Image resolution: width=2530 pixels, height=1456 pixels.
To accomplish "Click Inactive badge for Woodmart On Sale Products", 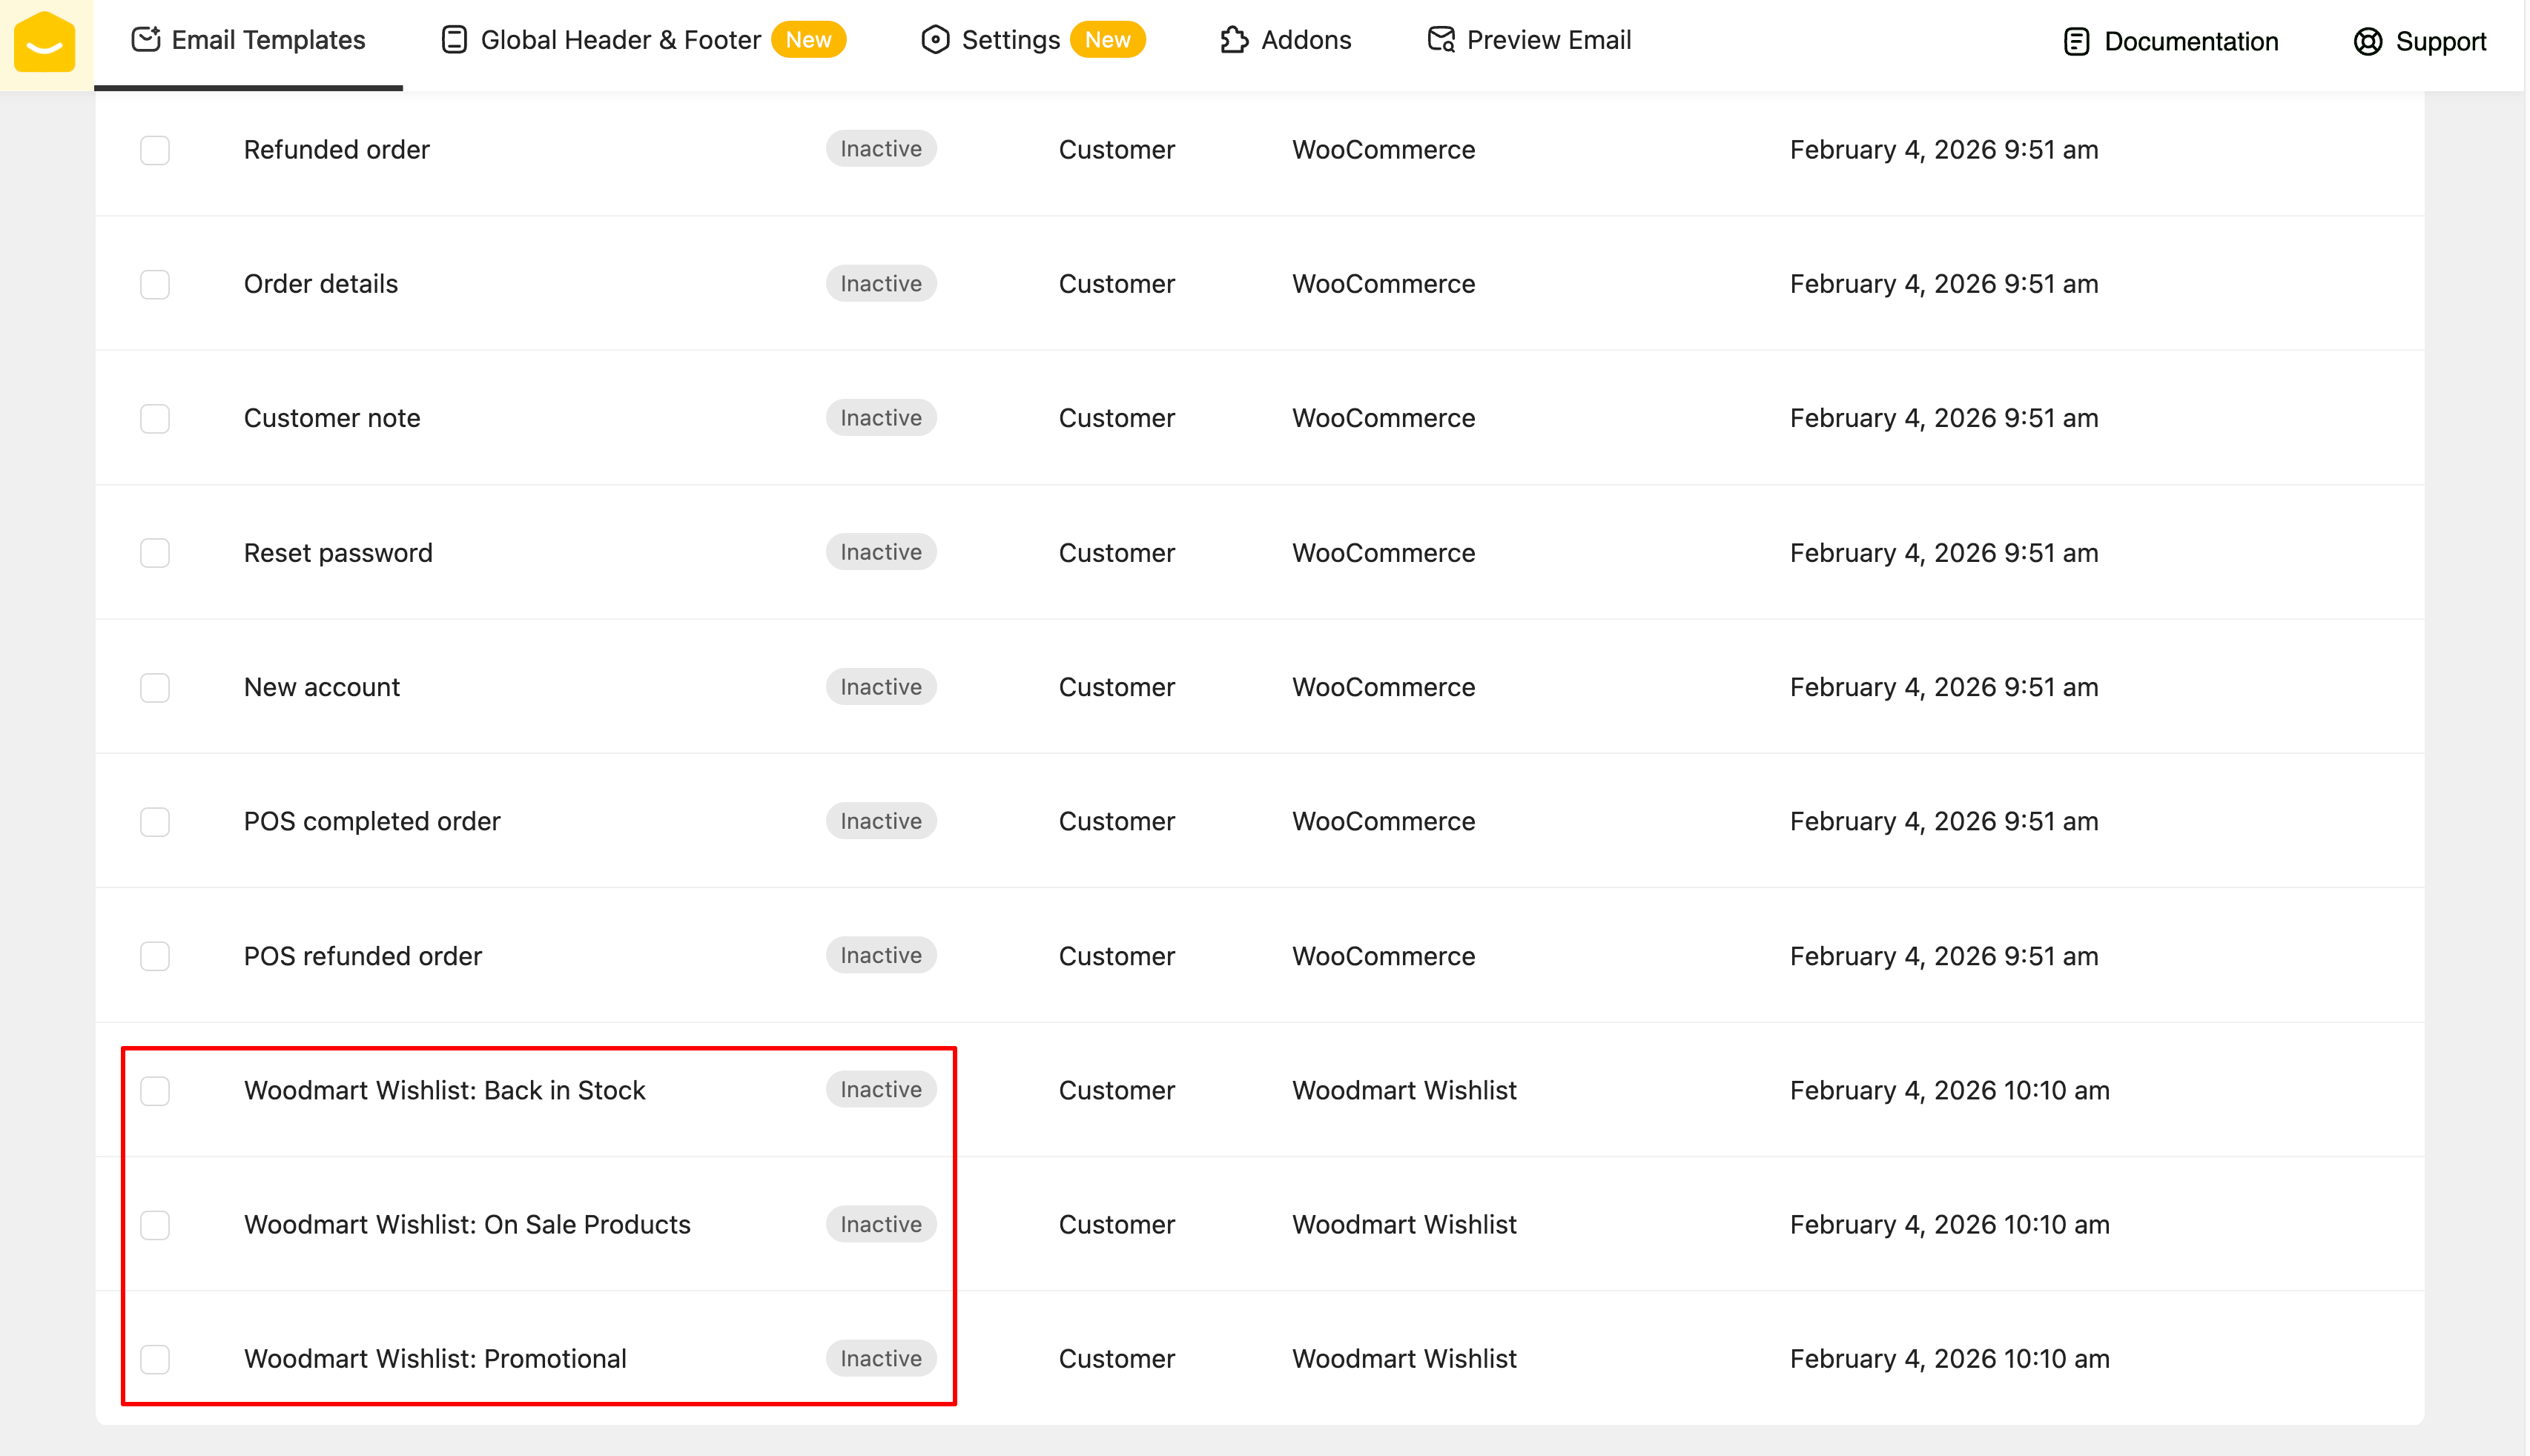I will pyautogui.click(x=880, y=1224).
